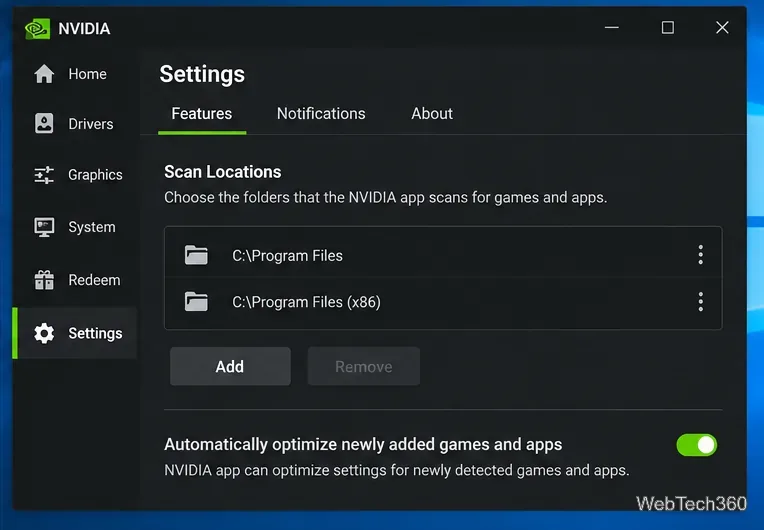764x530 pixels.
Task: Switch to the Notifications tab
Action: click(x=321, y=114)
